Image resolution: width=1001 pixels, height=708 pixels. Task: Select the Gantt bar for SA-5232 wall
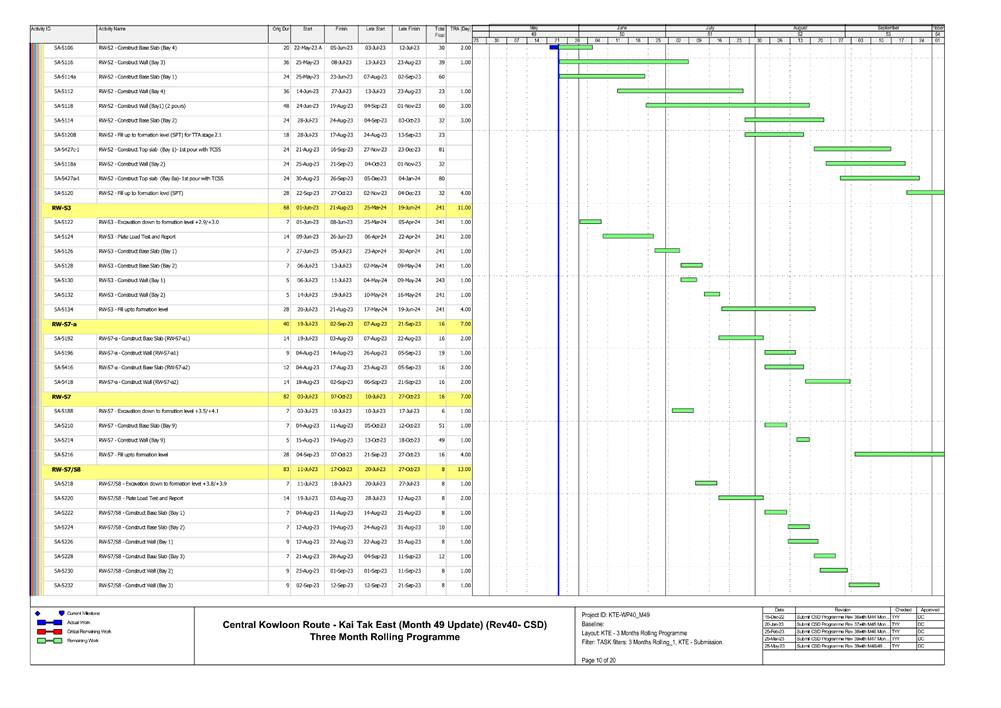tap(863, 585)
